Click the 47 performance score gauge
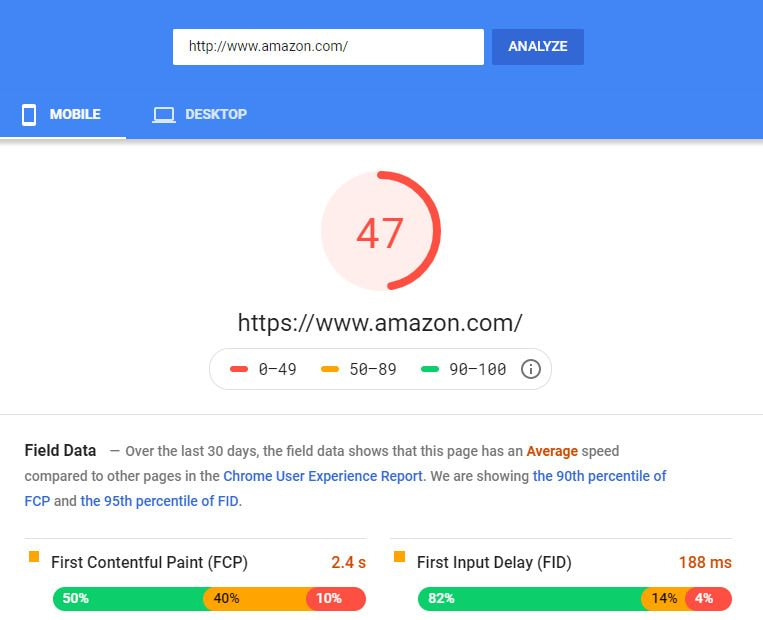Image resolution: width=763 pixels, height=620 pixels. tap(381, 231)
